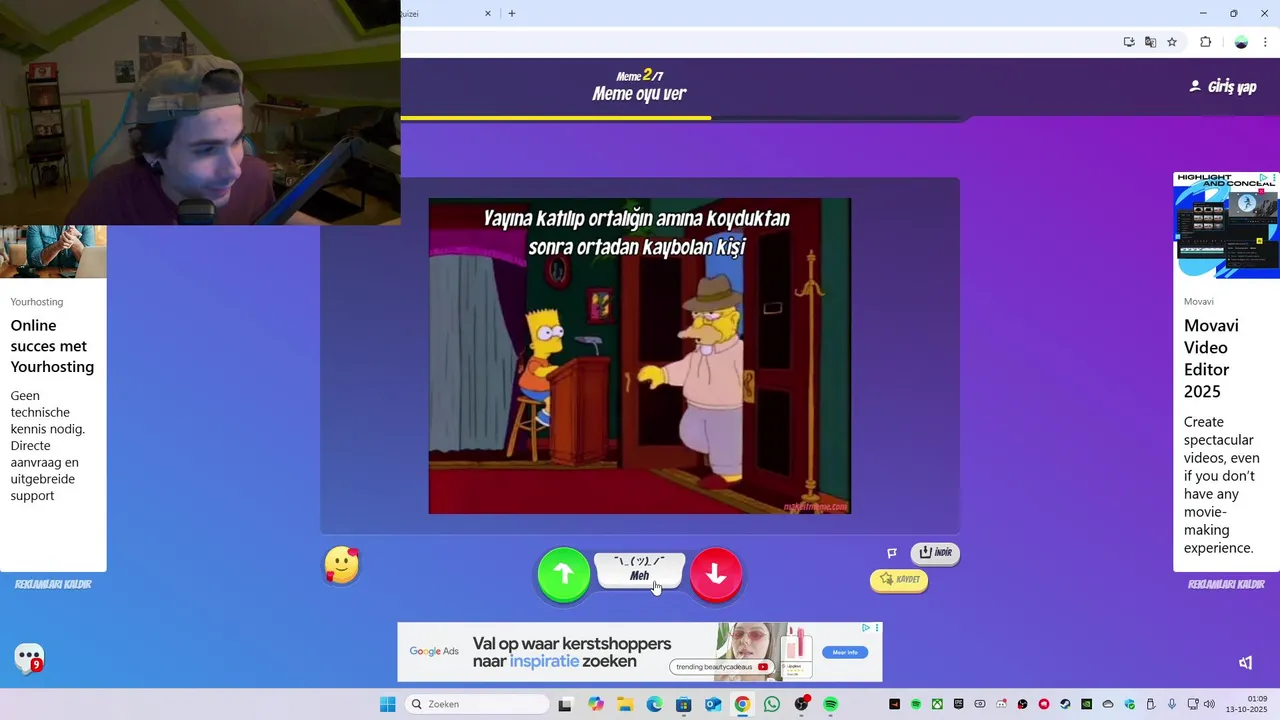Open OBS Studio from taskbar

pos(801,704)
